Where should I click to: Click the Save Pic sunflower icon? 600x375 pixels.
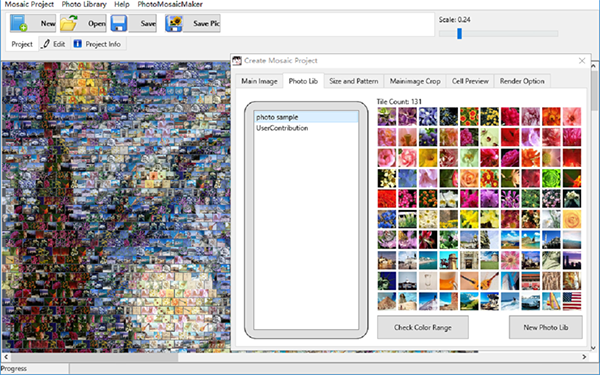tap(174, 23)
